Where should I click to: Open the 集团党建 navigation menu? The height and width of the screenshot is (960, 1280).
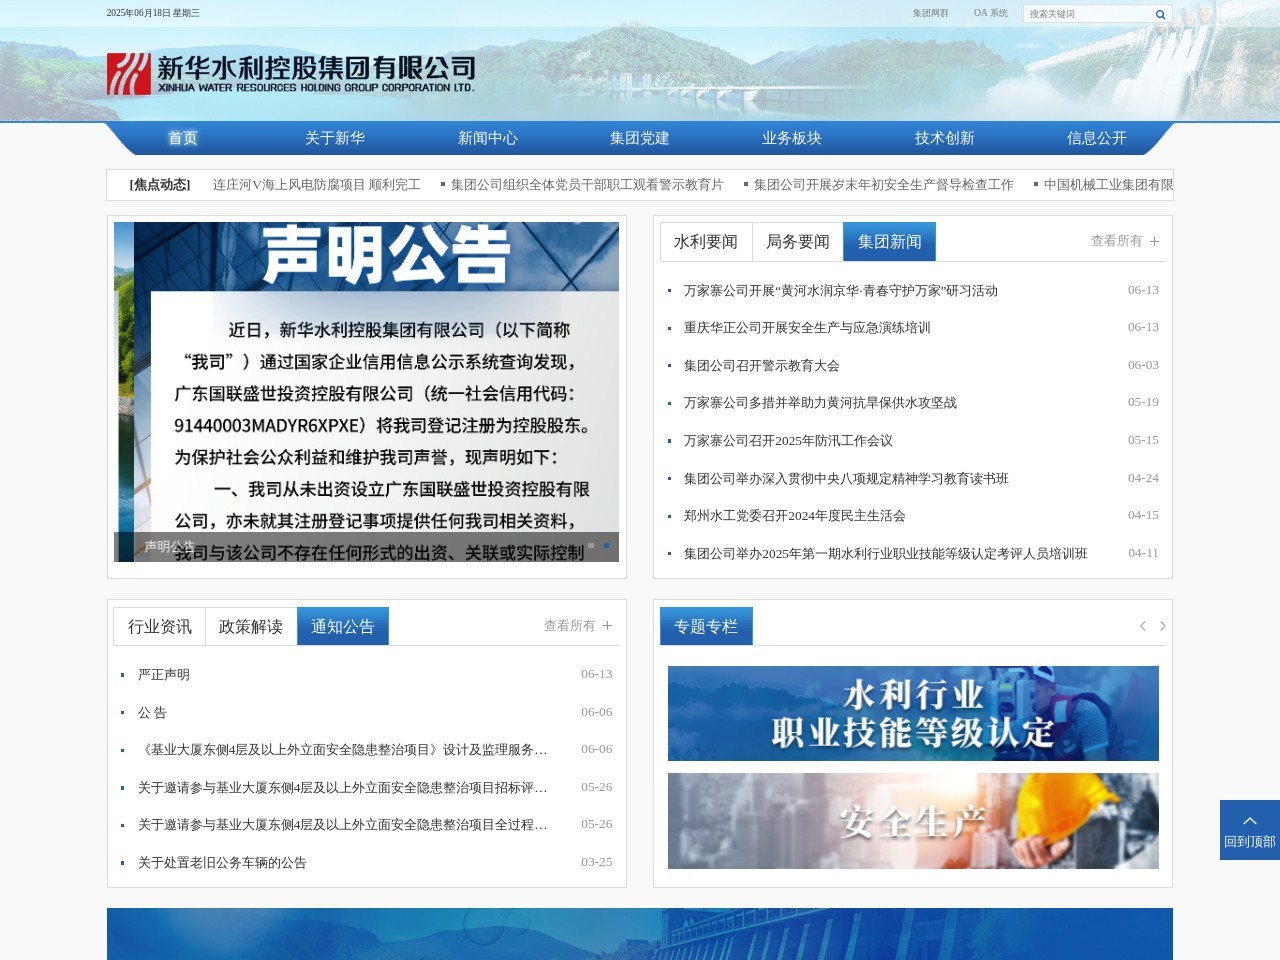click(640, 138)
